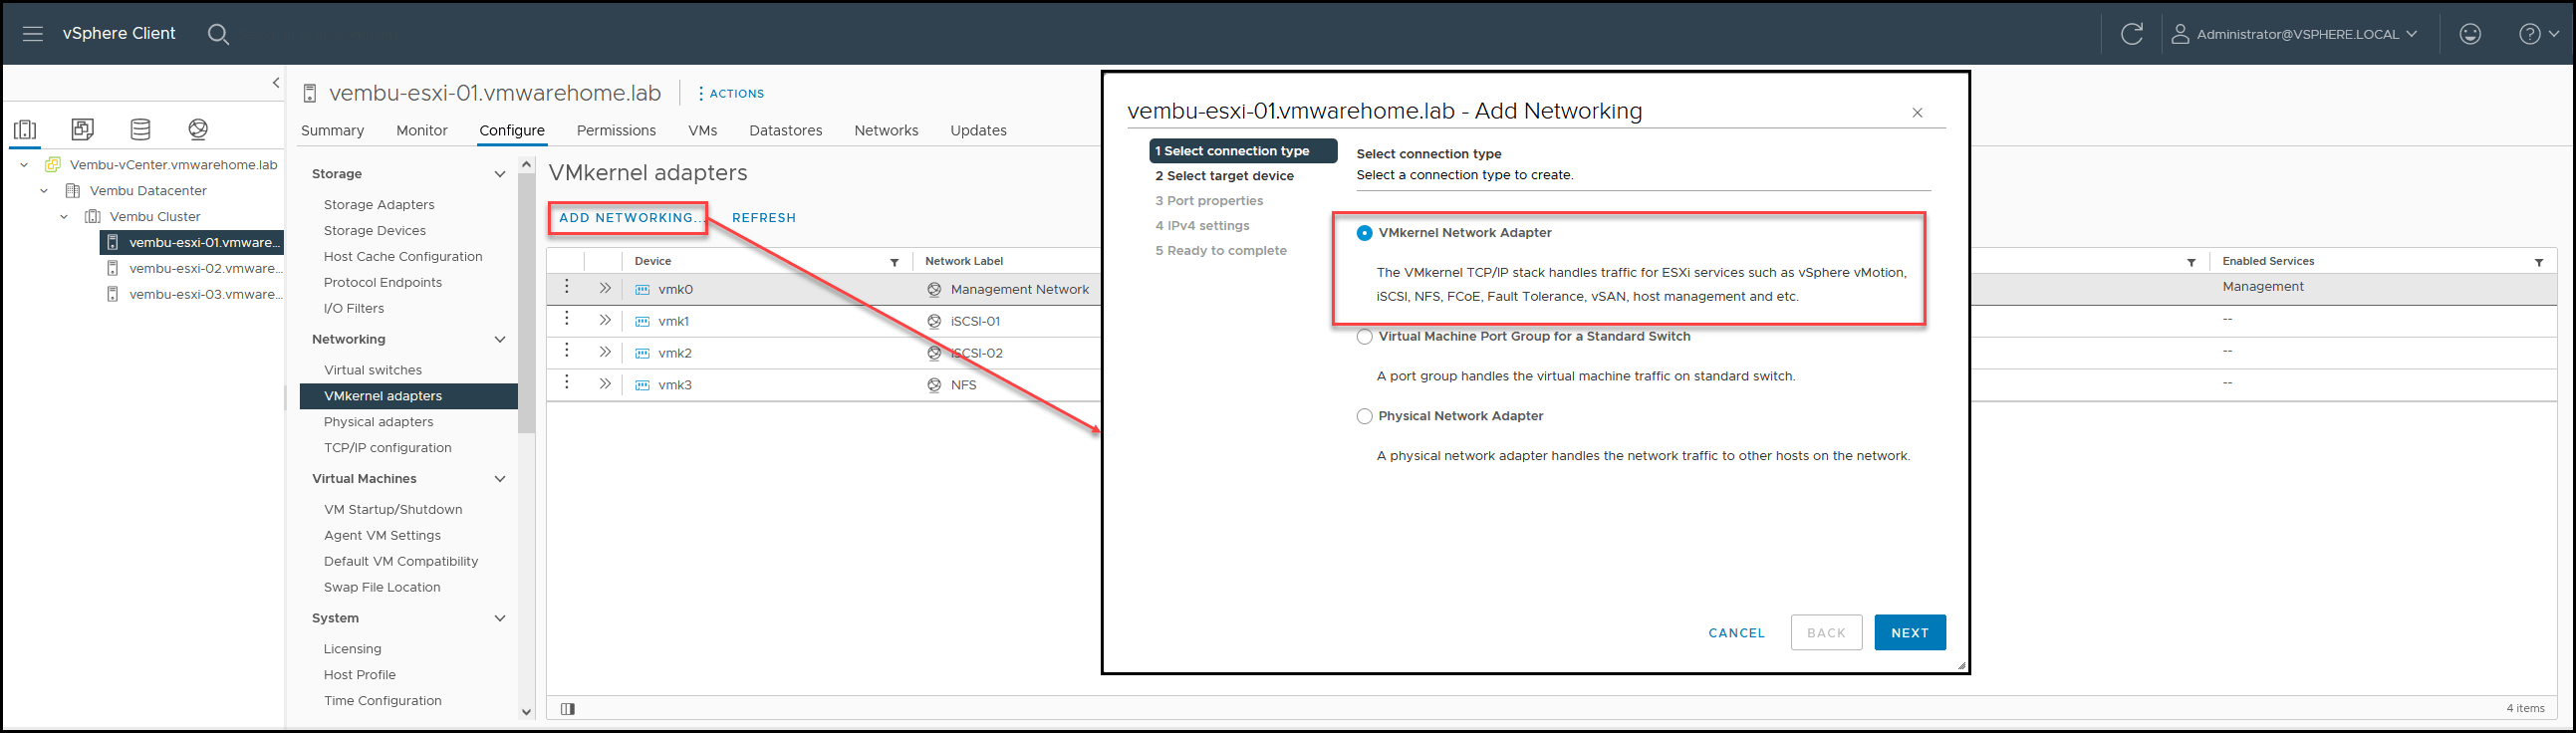Open row actions menu for vmk1
The image size is (2576, 733).
567,319
